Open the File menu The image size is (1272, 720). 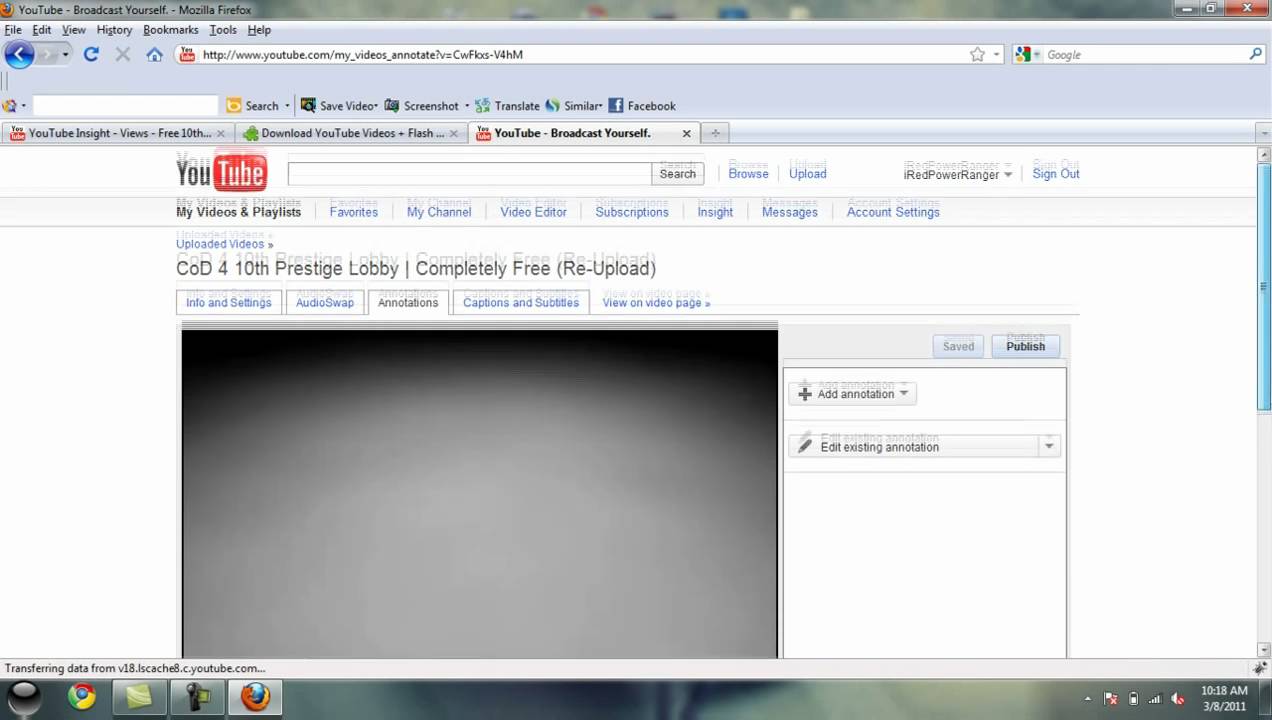click(x=13, y=30)
